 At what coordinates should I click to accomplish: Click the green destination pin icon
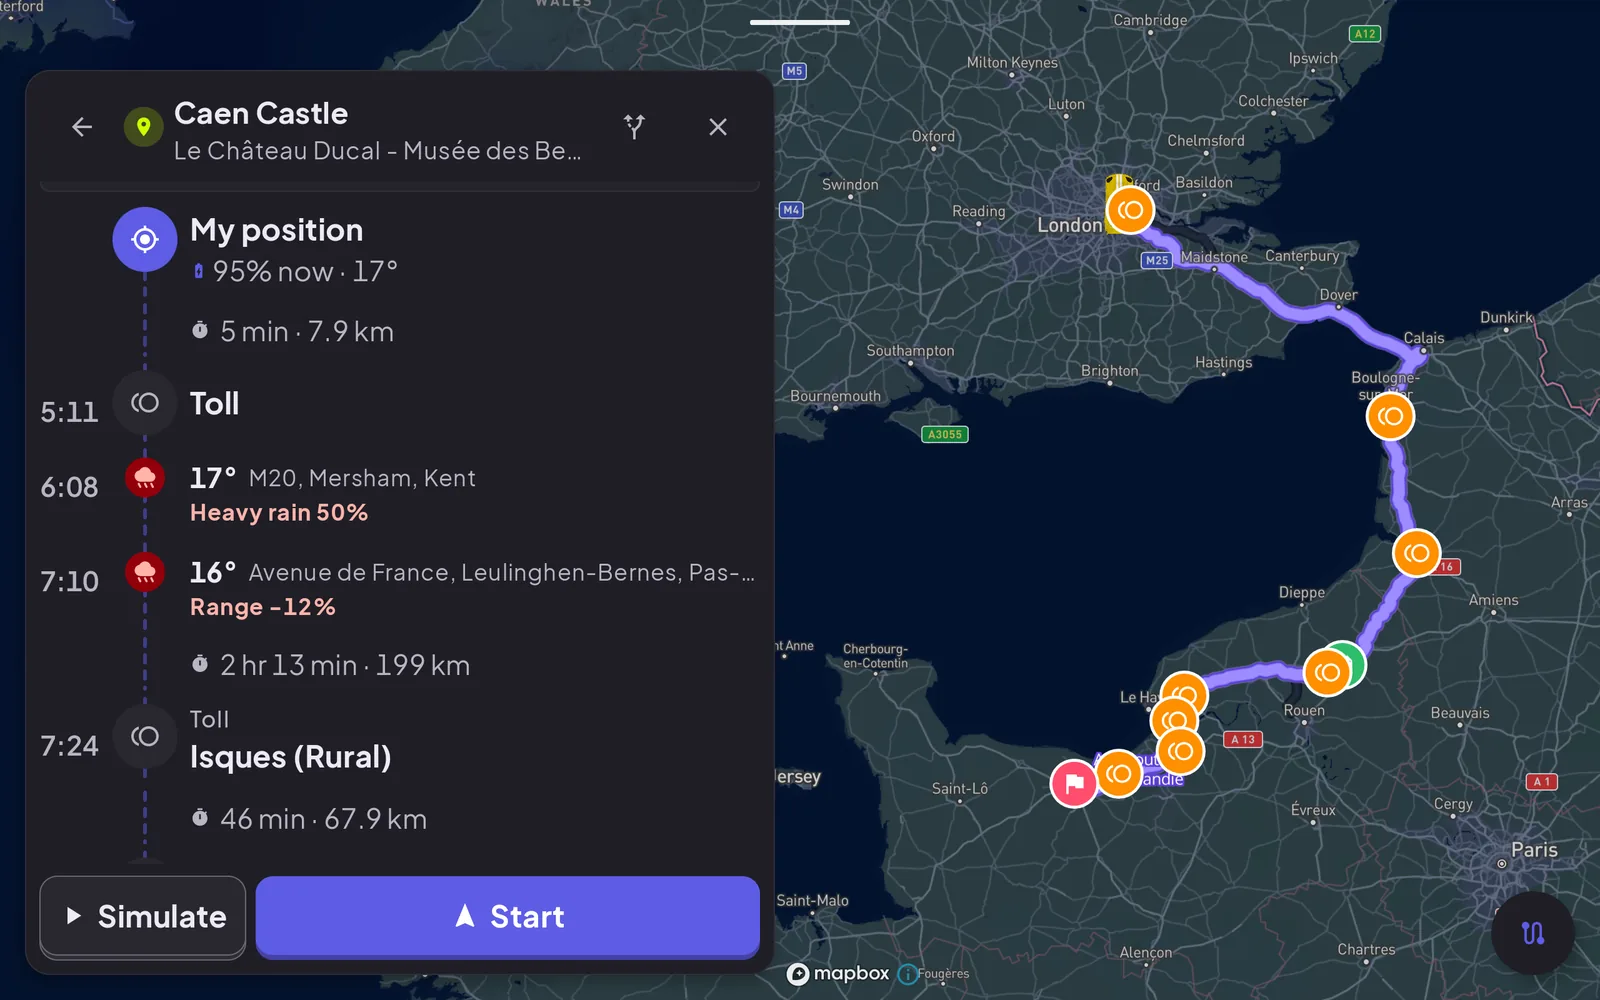(x=143, y=127)
